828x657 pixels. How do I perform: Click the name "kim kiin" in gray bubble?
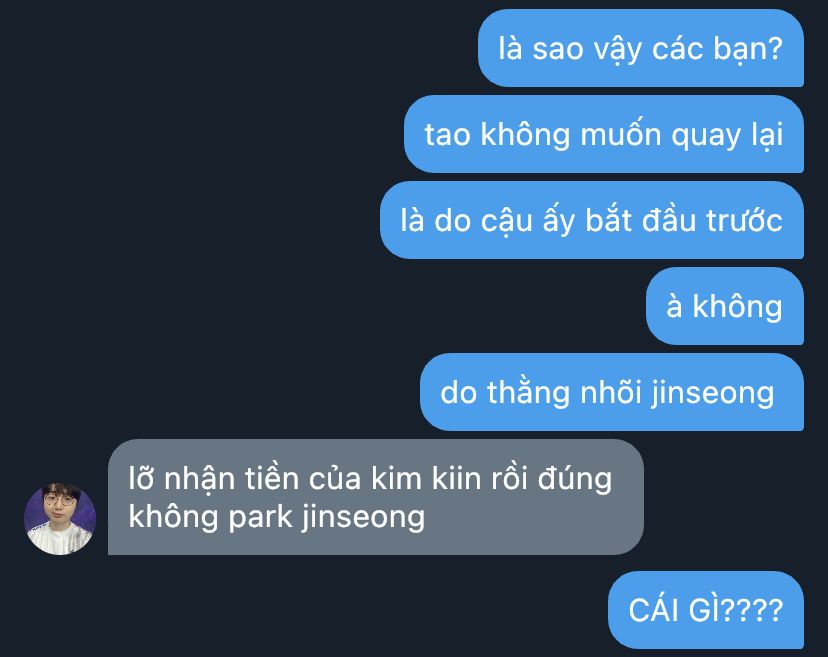pyautogui.click(x=426, y=478)
